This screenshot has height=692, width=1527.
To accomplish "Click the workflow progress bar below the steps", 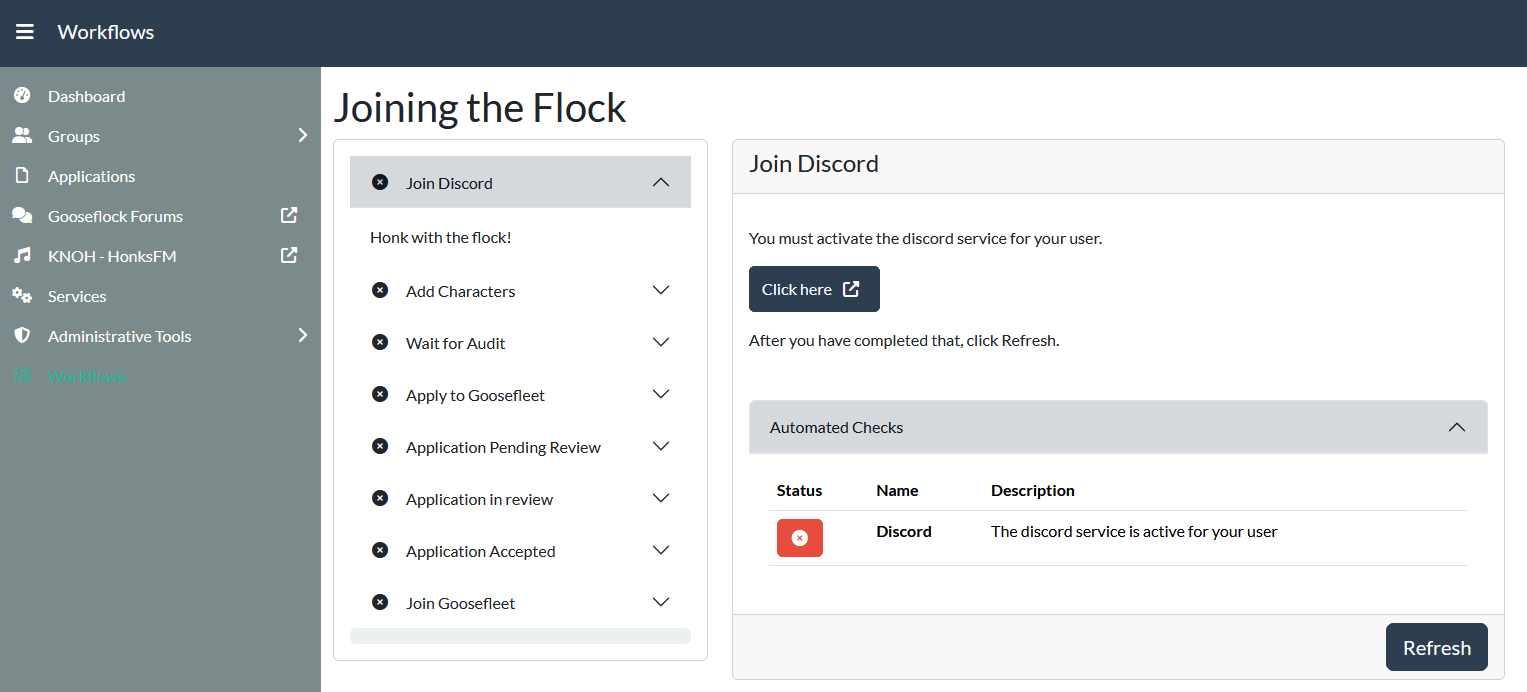I will (x=520, y=636).
